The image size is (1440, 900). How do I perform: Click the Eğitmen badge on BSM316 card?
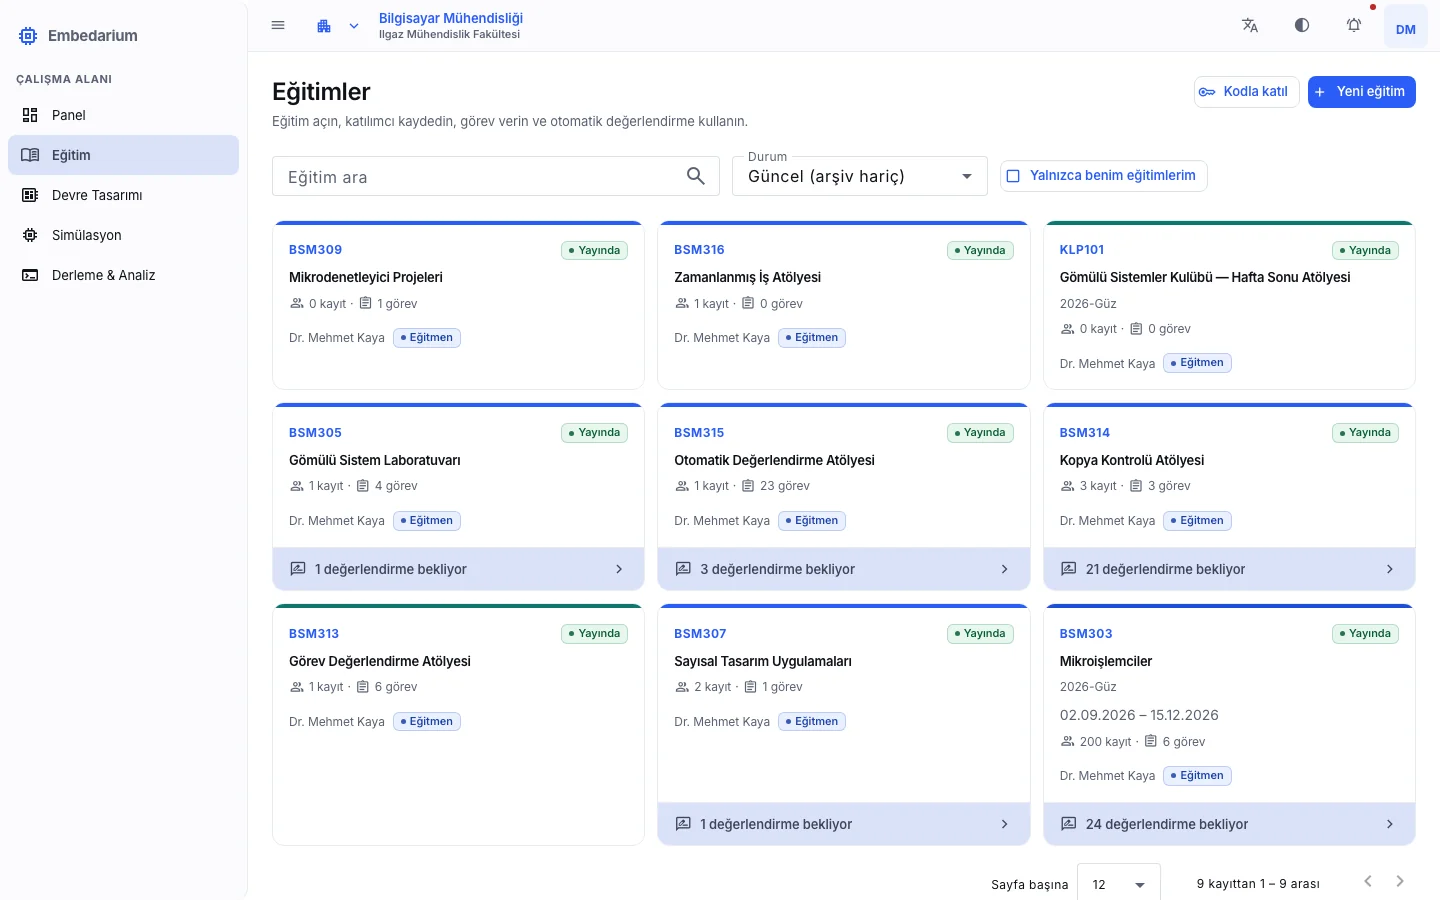click(x=812, y=338)
